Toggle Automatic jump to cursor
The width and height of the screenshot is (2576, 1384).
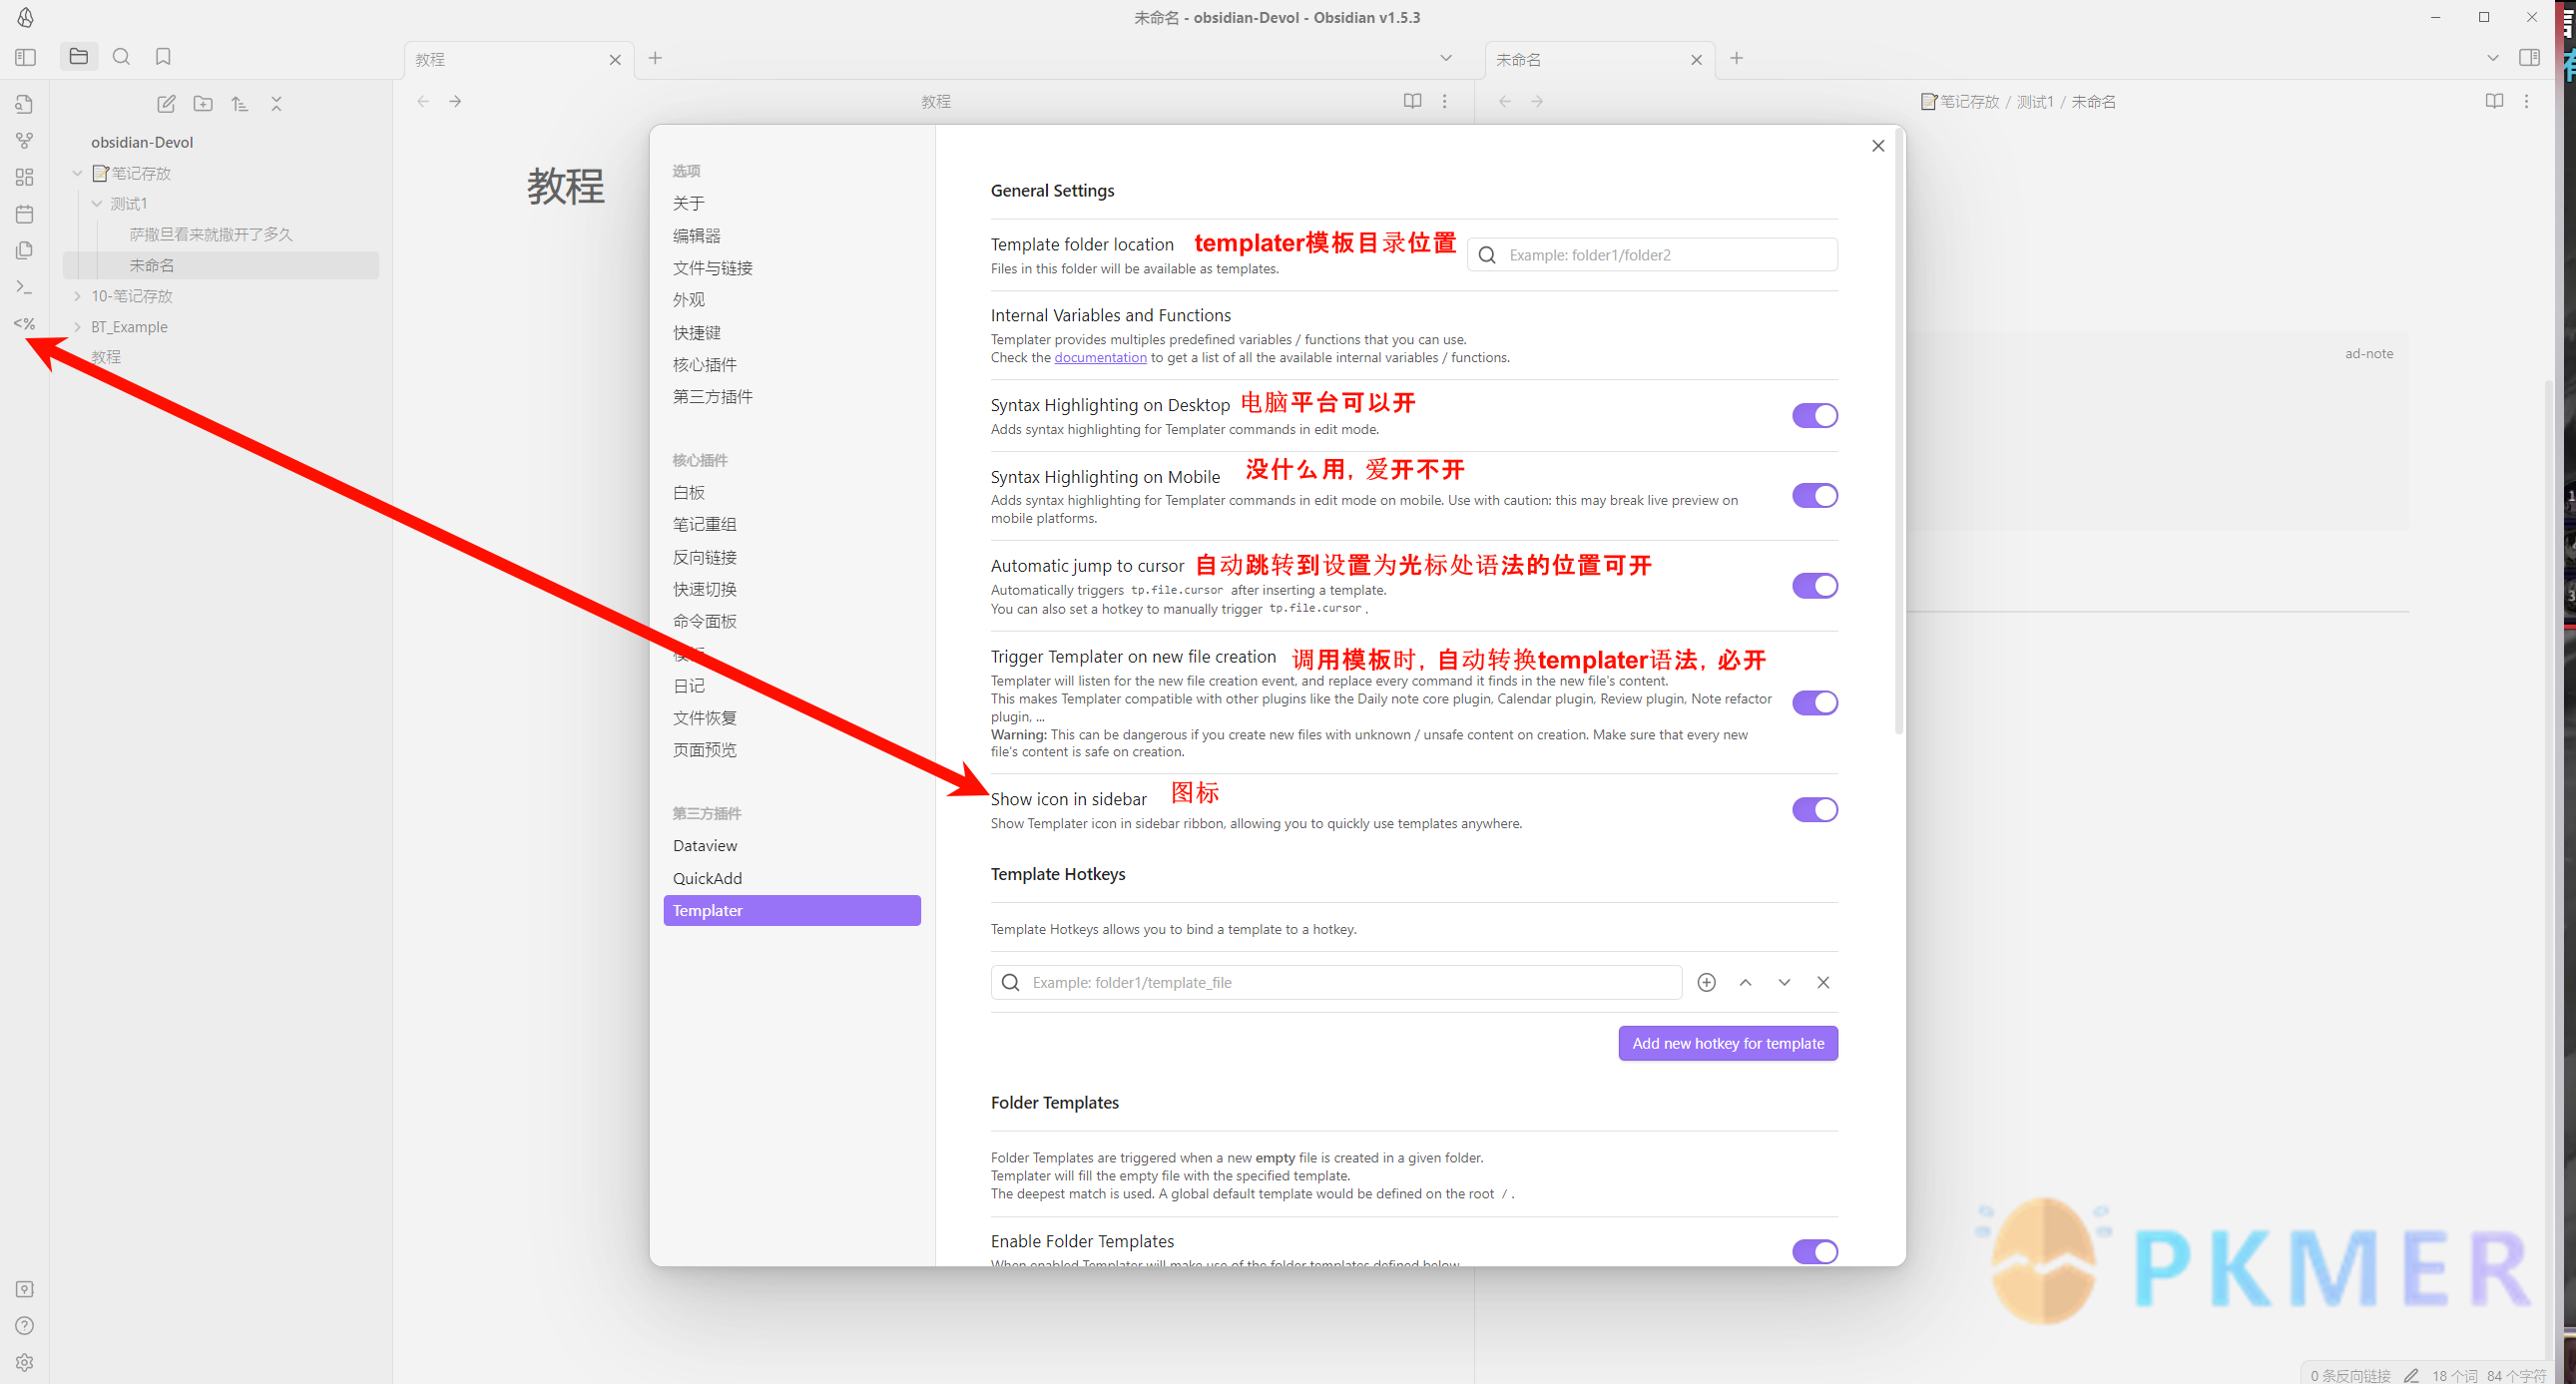tap(1814, 586)
